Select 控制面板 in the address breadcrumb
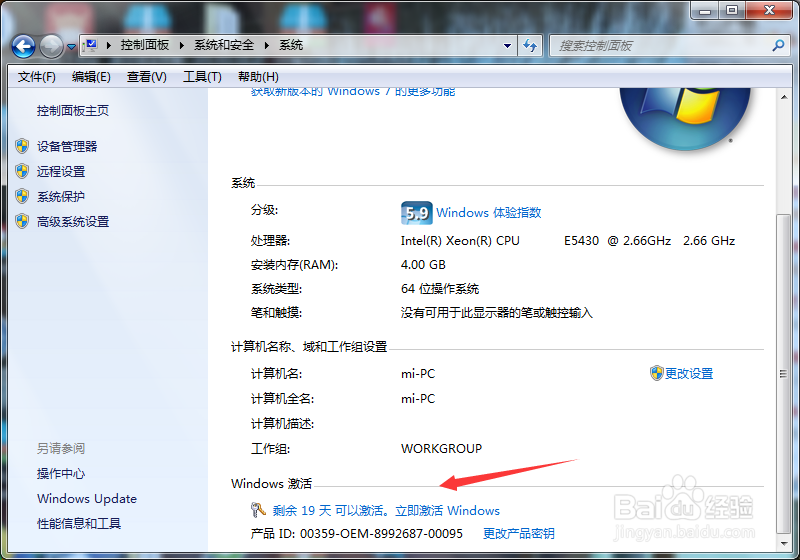The width and height of the screenshot is (800, 560). pyautogui.click(x=144, y=45)
